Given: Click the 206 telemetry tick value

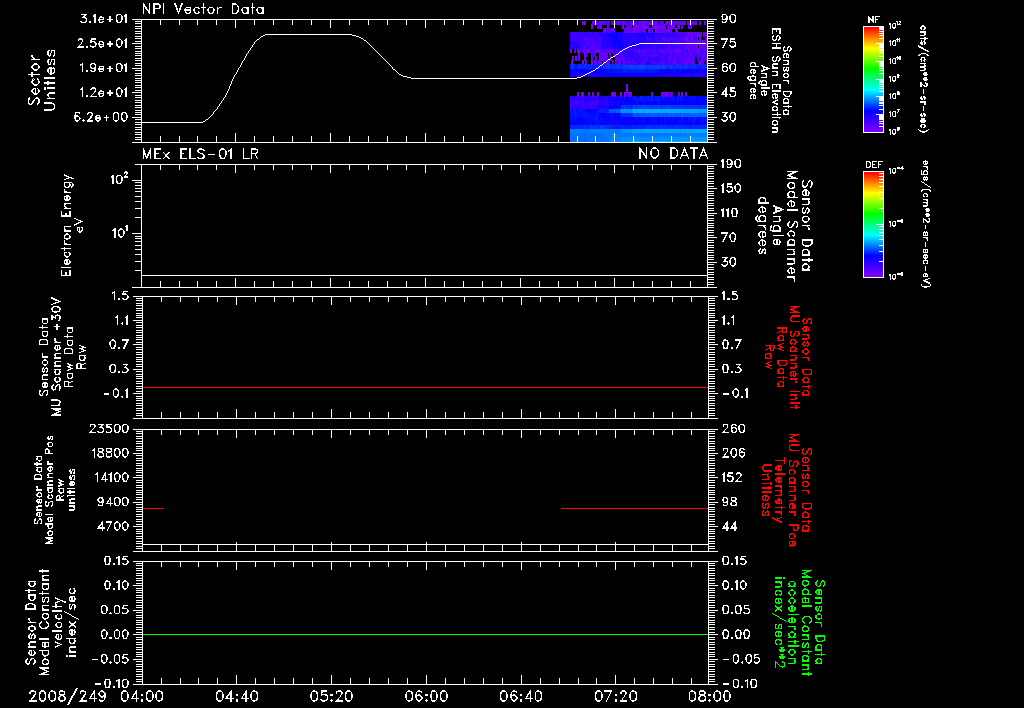Looking at the screenshot, I should tap(733, 453).
